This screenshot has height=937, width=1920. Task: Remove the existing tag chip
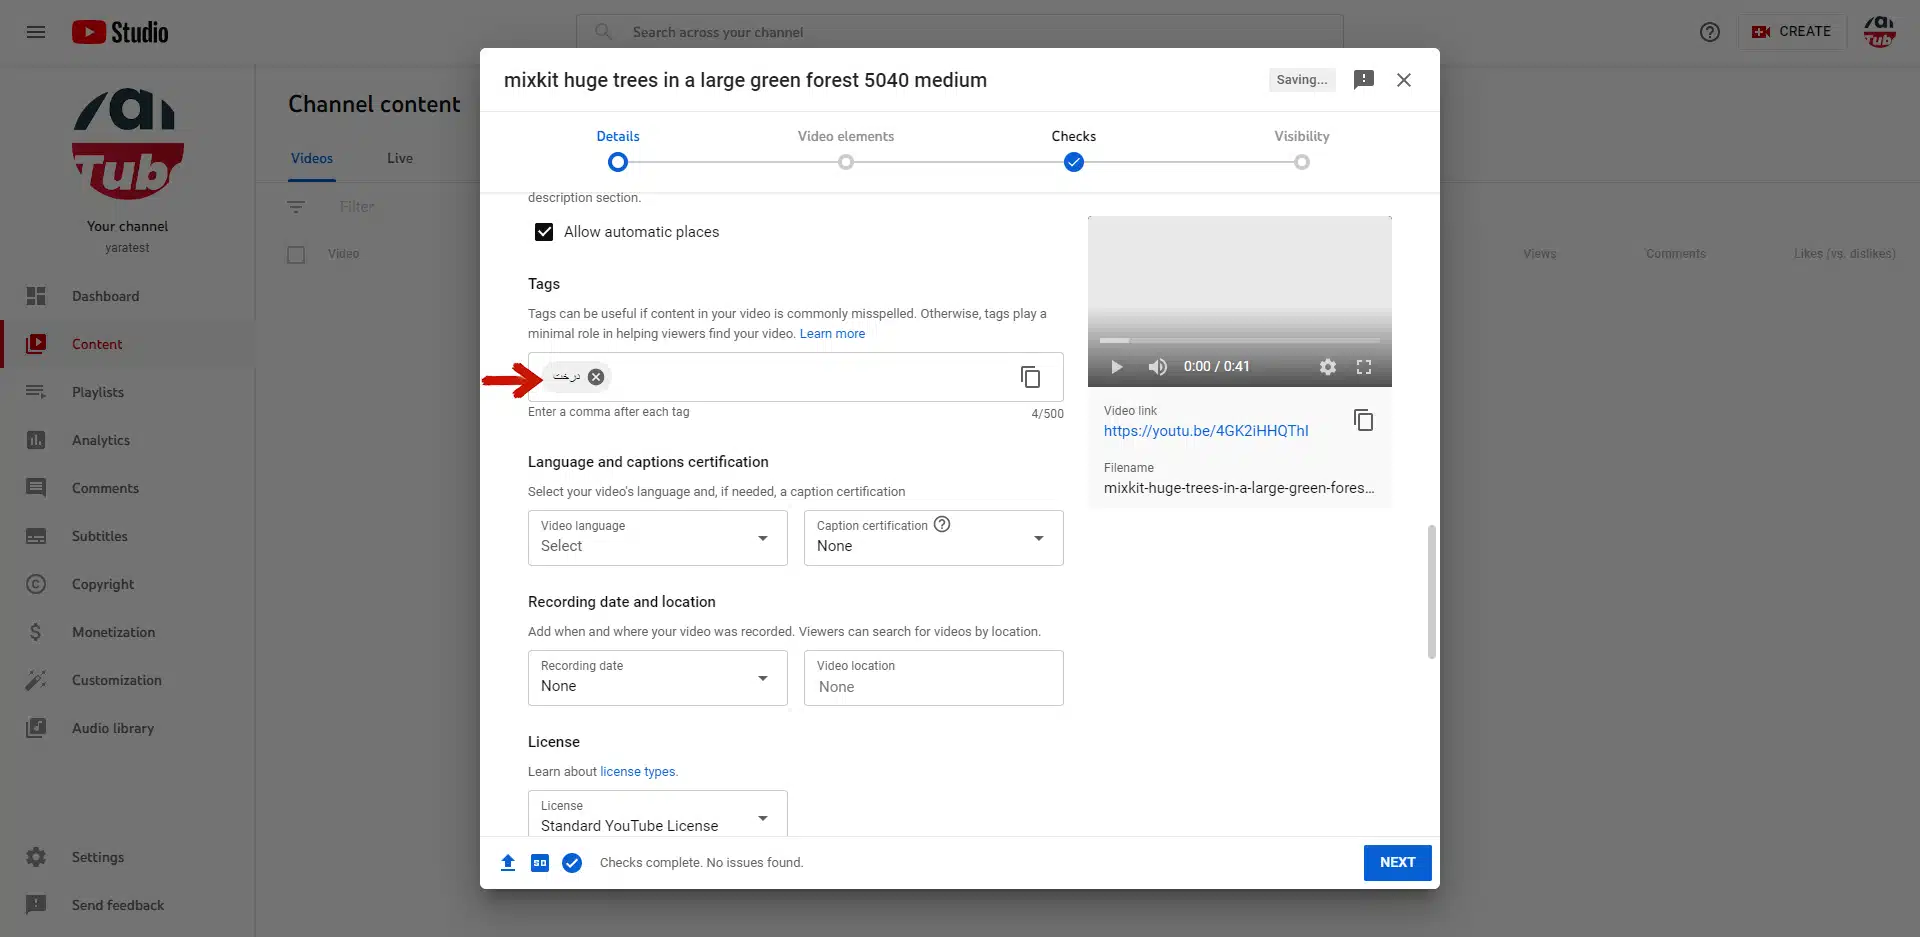[596, 377]
